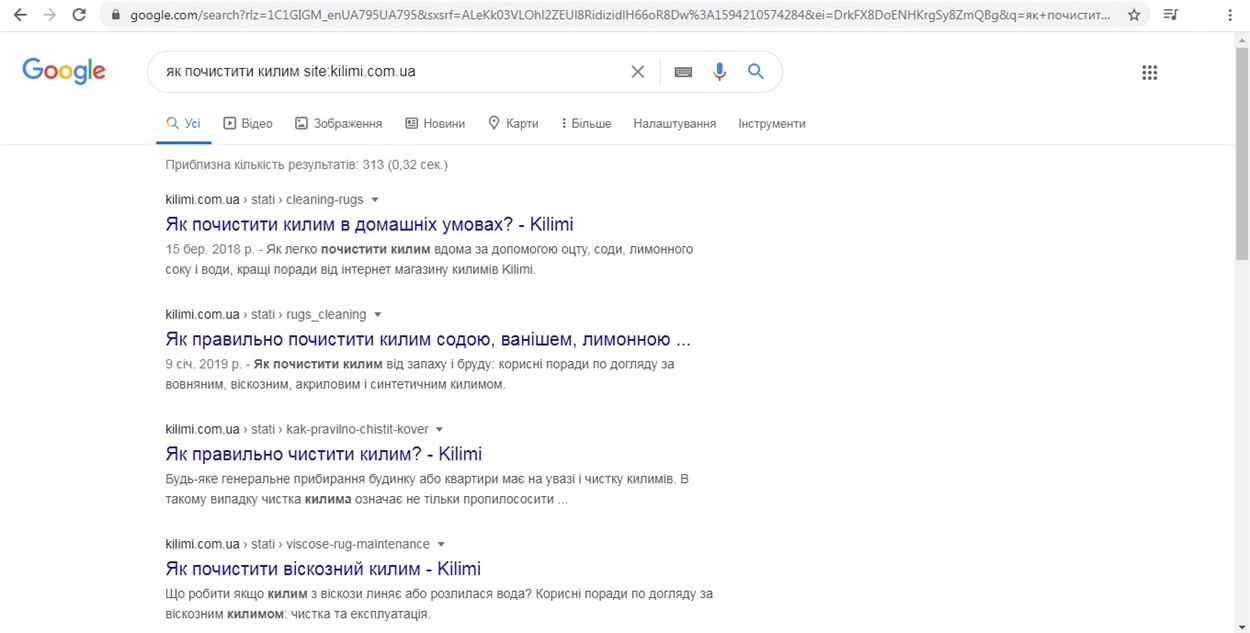Expand options arrow for rugs_cleaning result
Screen dimensions: 1250x633
(x=378, y=315)
